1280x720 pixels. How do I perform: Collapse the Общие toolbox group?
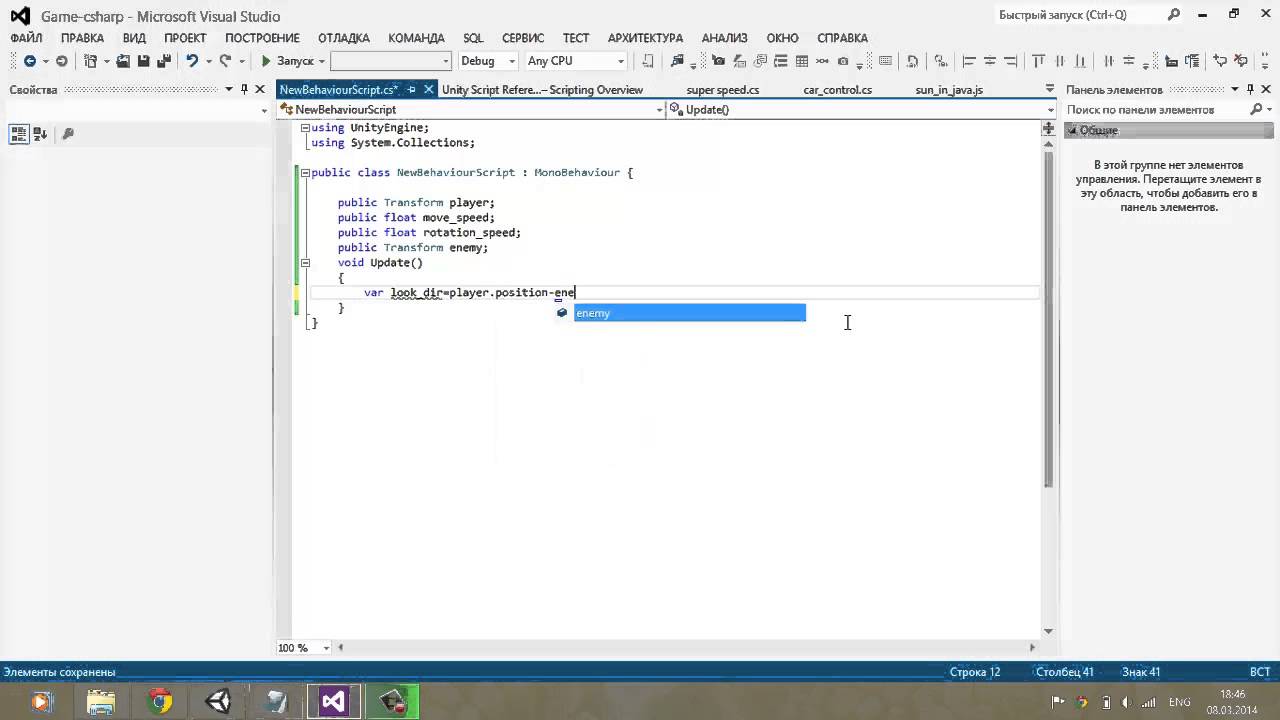[x=1071, y=130]
